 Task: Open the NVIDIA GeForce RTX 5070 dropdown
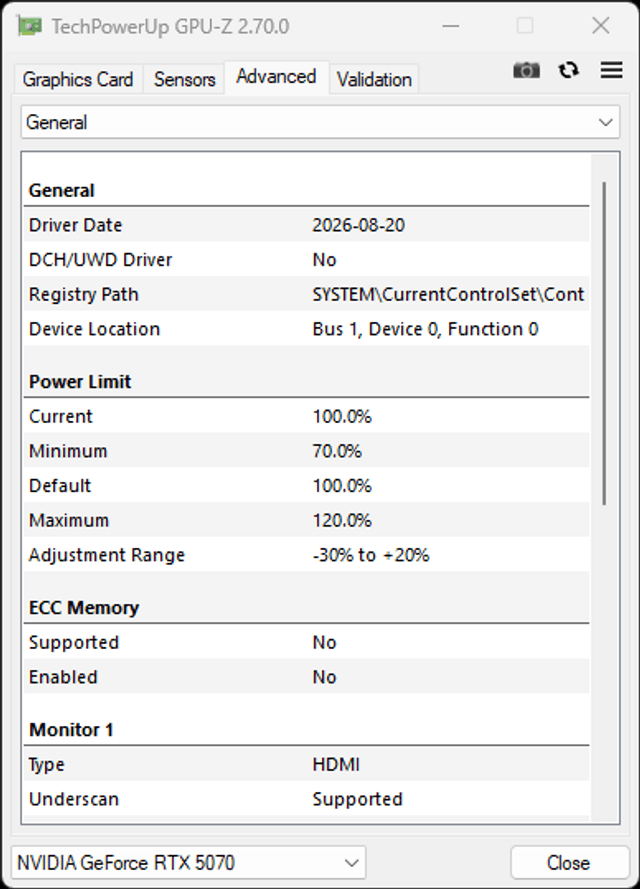click(x=189, y=862)
